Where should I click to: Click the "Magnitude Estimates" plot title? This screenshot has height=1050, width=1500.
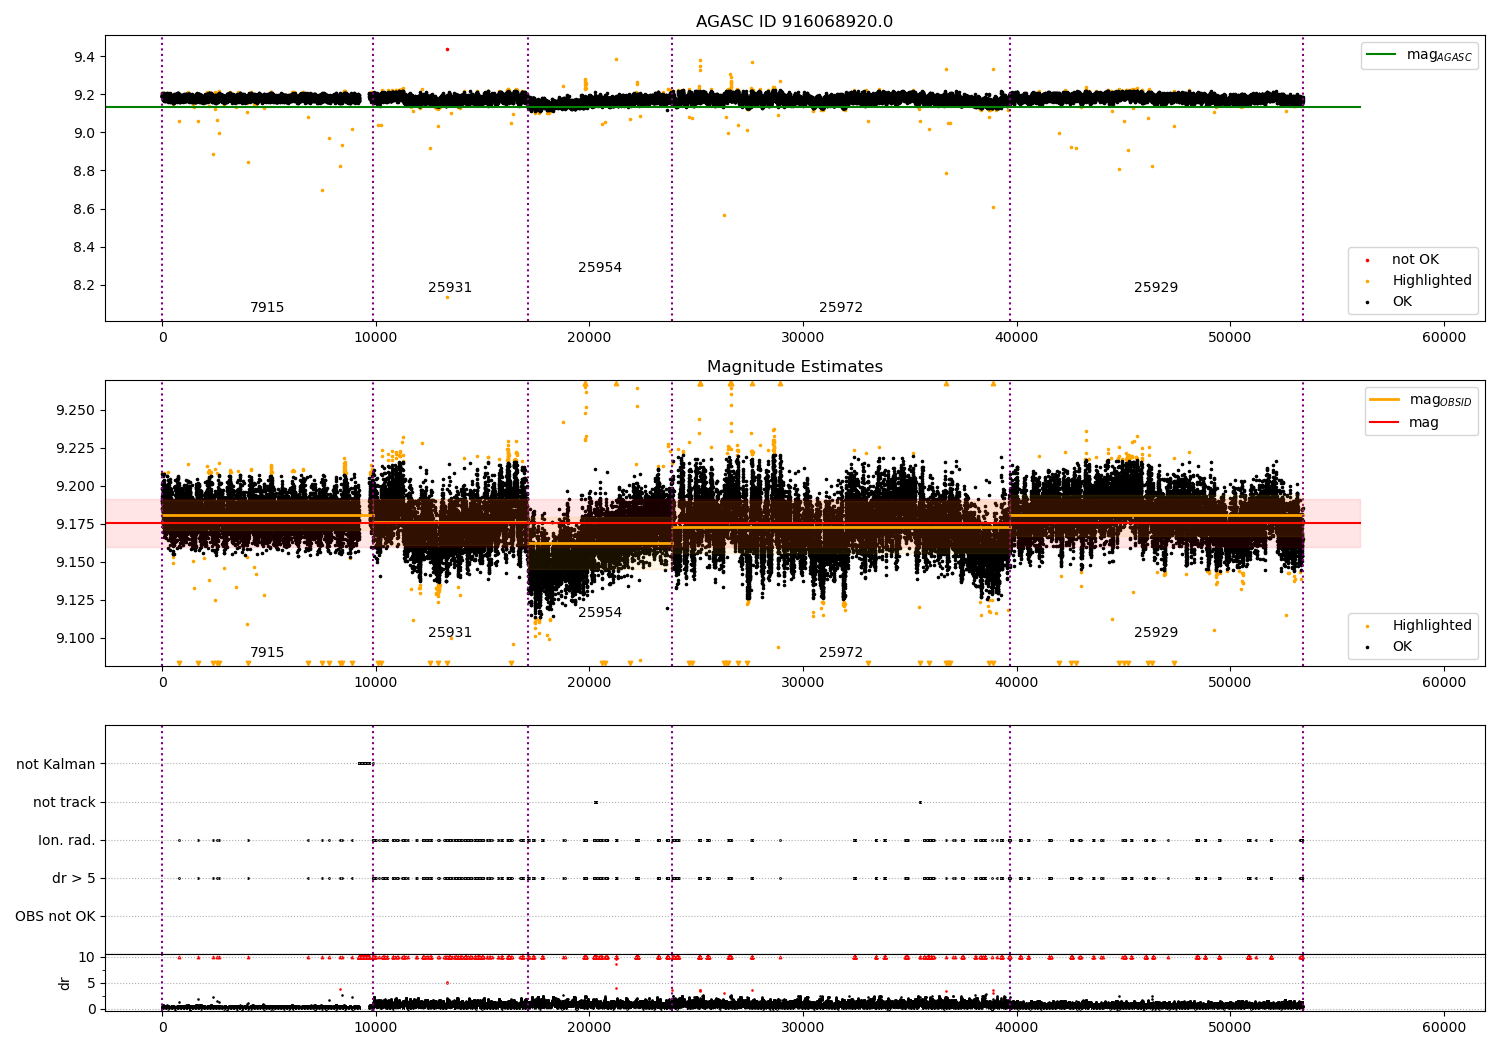[794, 367]
